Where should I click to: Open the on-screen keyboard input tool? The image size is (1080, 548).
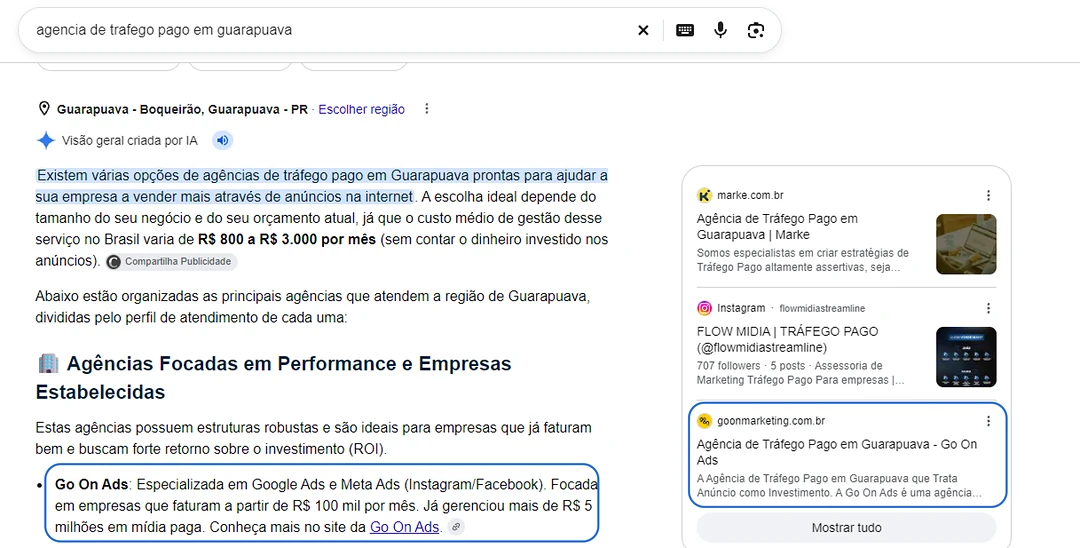(685, 30)
